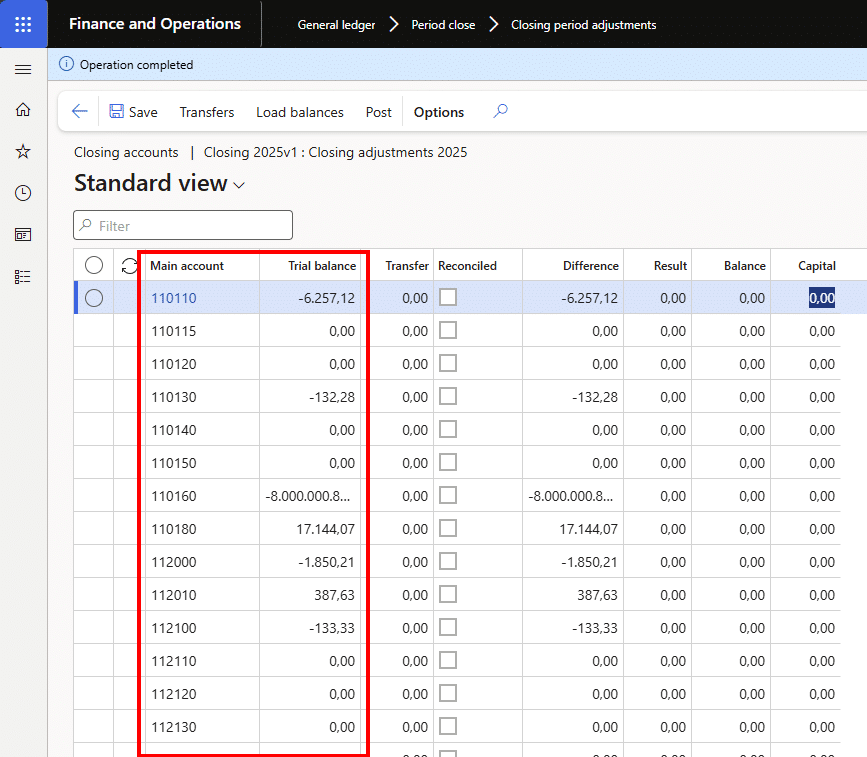Check Reconciled for account 112130
The width and height of the screenshot is (867, 757).
coord(448,726)
